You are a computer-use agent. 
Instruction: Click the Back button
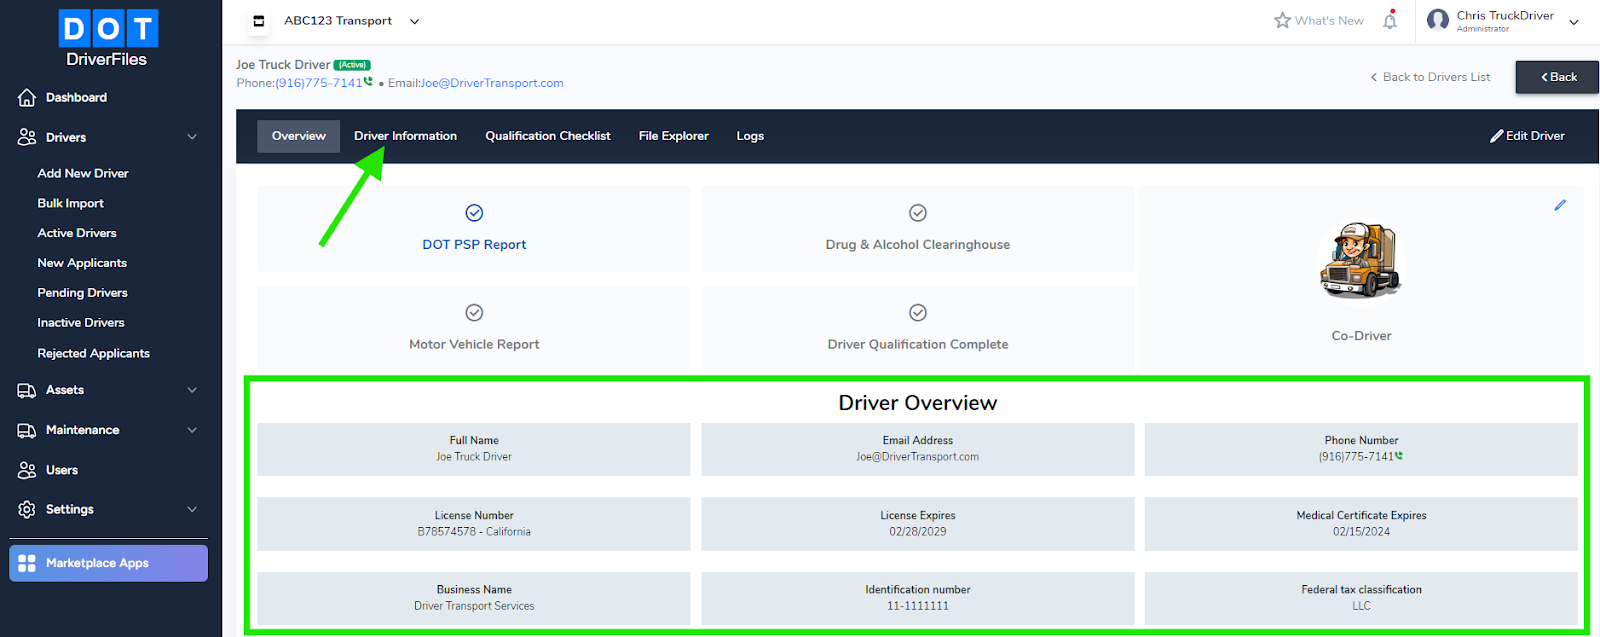pyautogui.click(x=1557, y=77)
